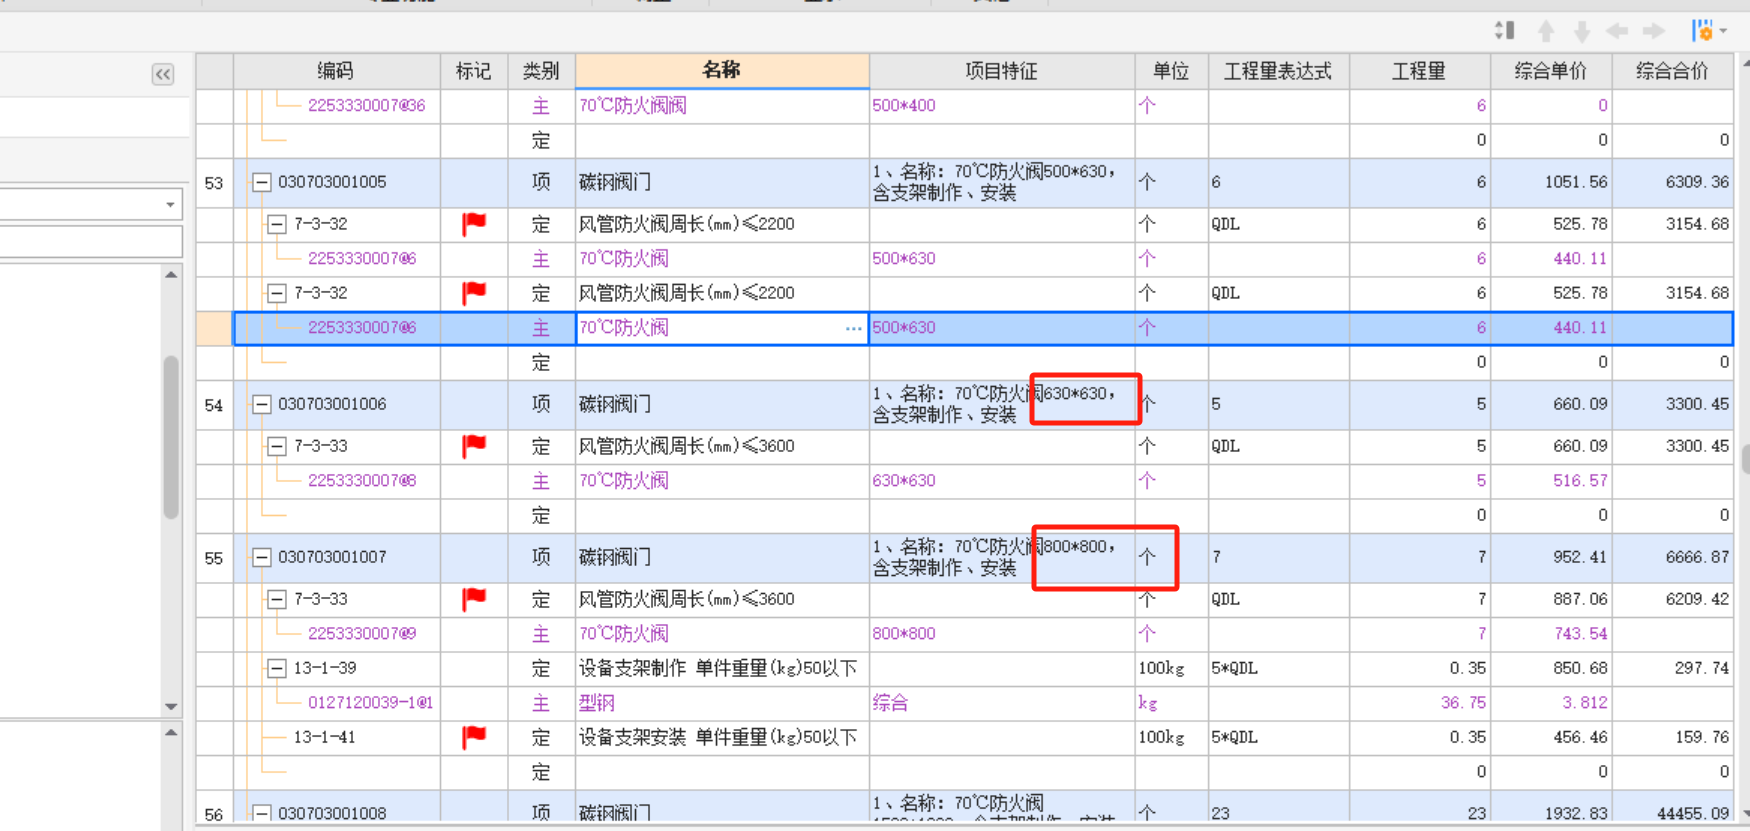Click total price 3300.45 in row 54
Viewport: 1750px width, 831px height.
(x=1697, y=404)
